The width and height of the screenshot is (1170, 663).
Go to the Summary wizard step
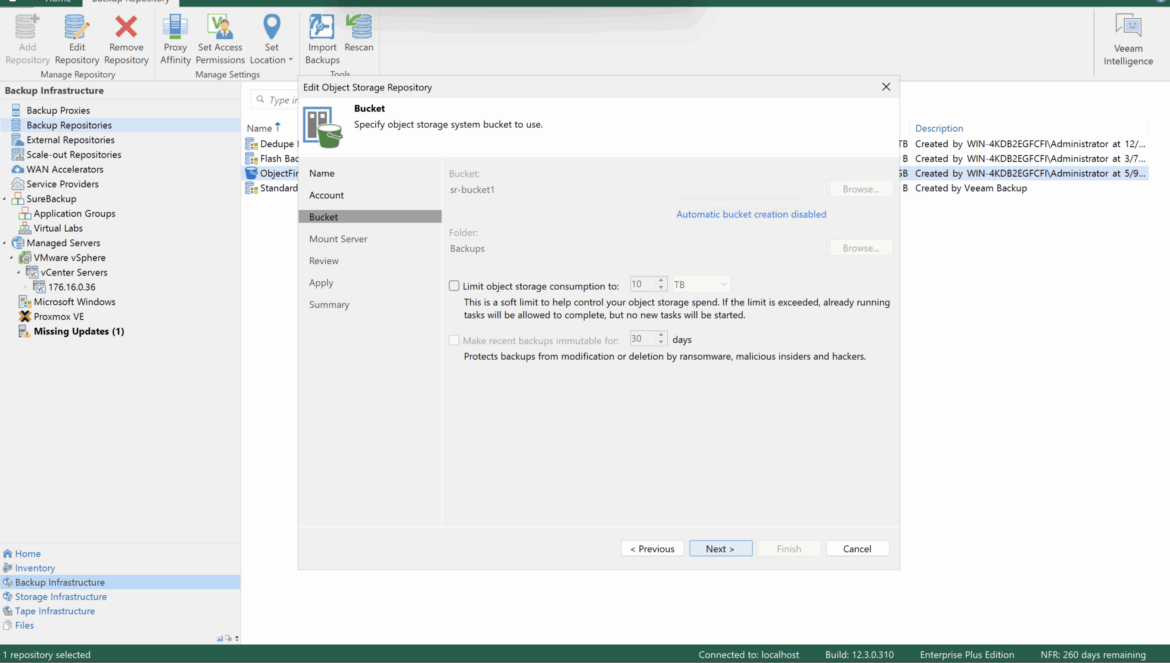pos(329,304)
